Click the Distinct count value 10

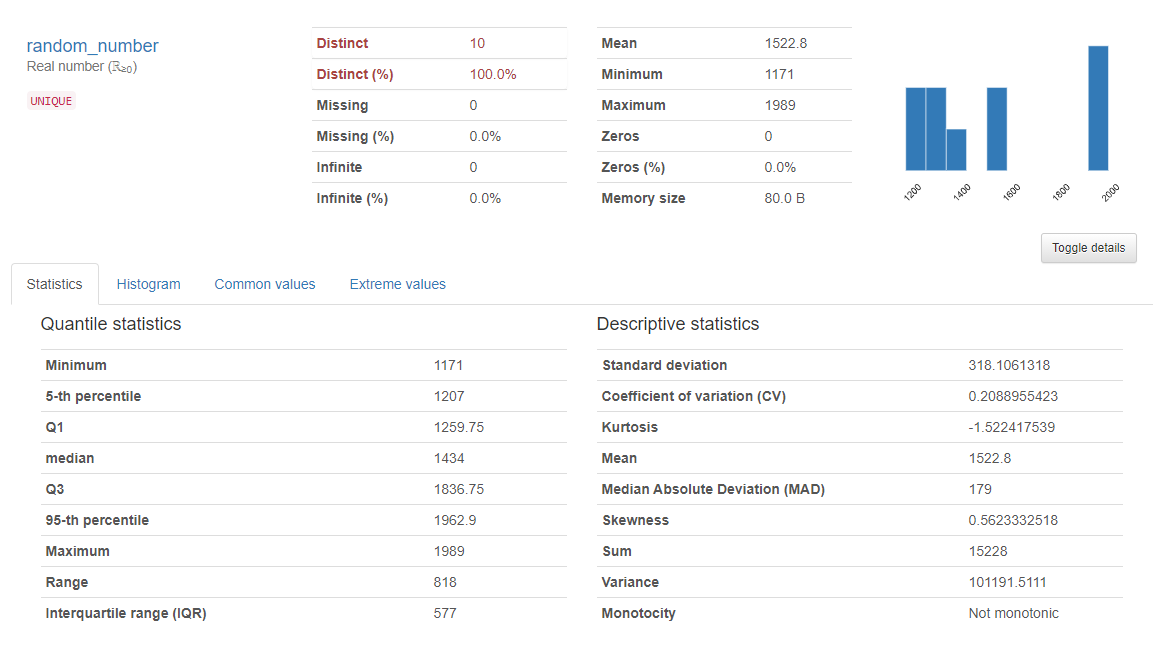point(477,44)
